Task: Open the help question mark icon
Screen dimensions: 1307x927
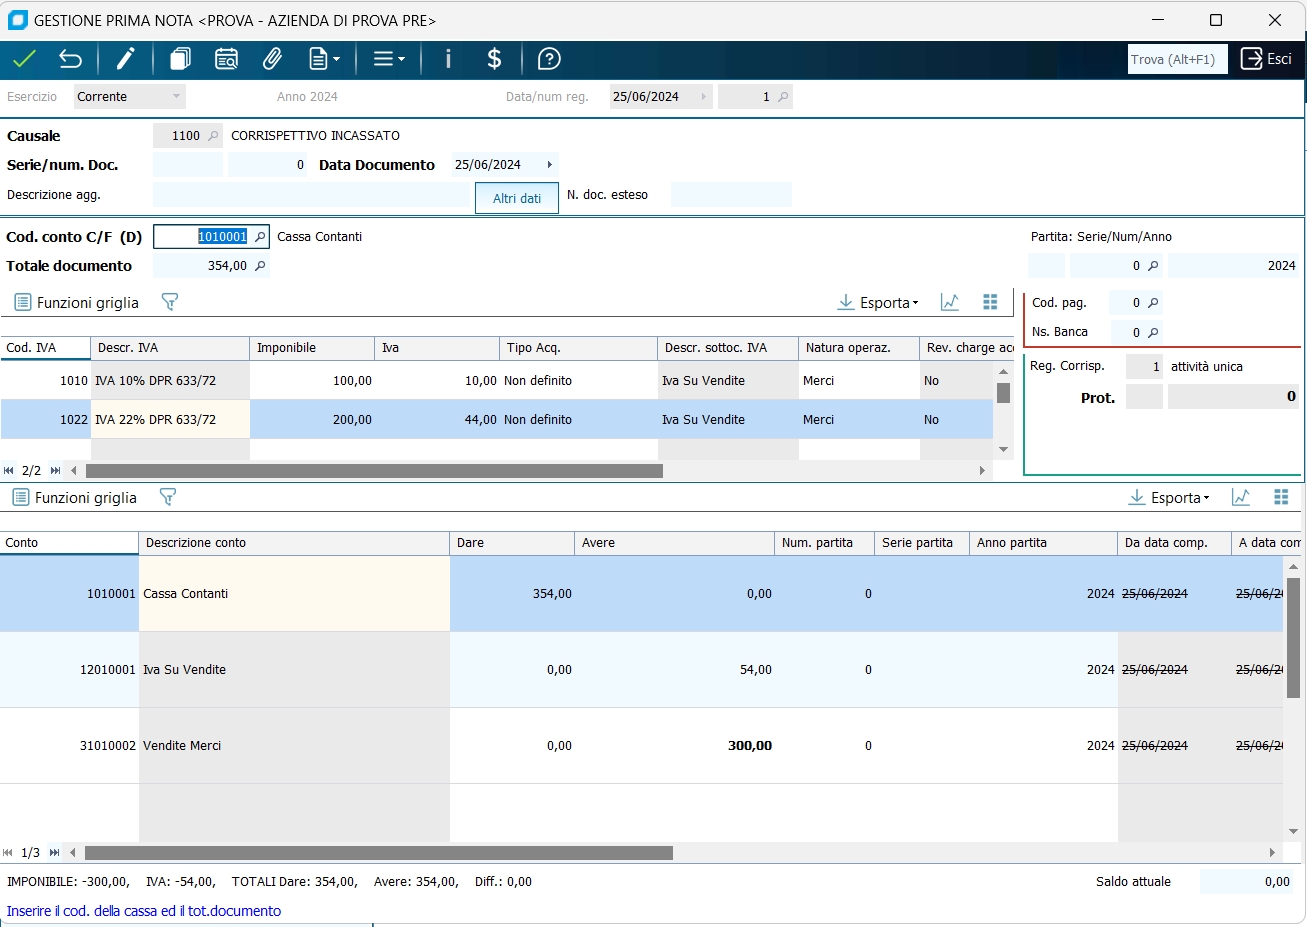Action: [x=549, y=59]
